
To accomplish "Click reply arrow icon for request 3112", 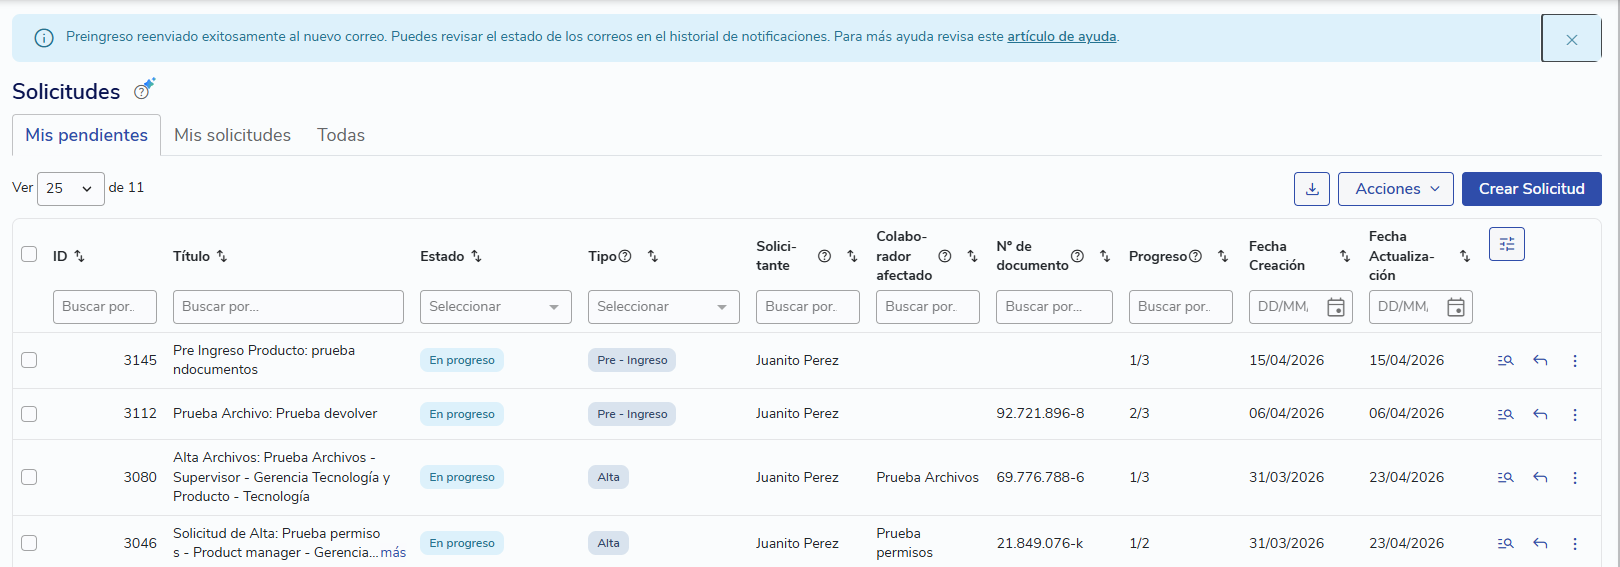I will pyautogui.click(x=1540, y=414).
